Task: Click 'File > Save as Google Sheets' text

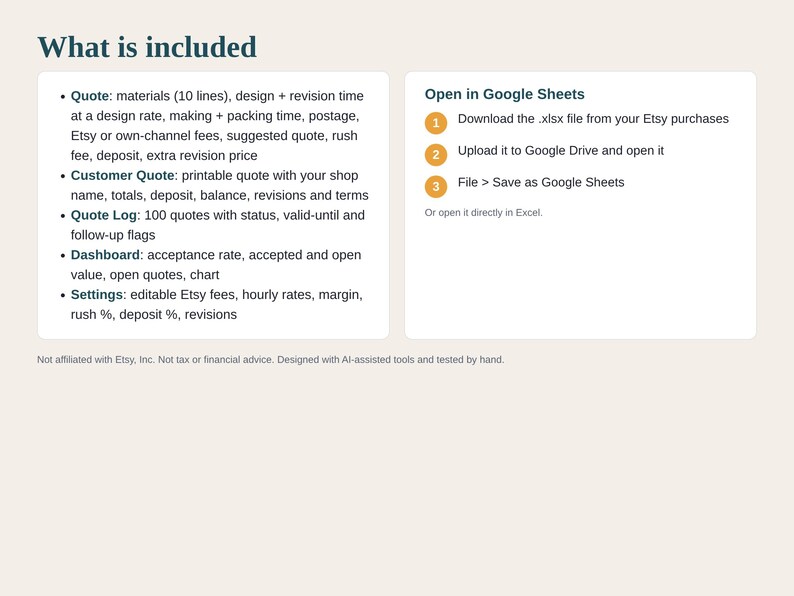Action: click(x=541, y=182)
